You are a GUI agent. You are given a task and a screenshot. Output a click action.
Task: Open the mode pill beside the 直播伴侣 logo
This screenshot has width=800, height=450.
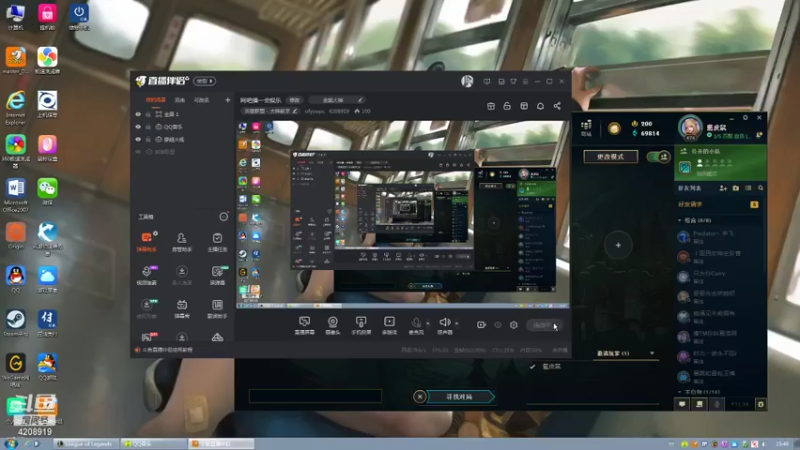coord(205,81)
